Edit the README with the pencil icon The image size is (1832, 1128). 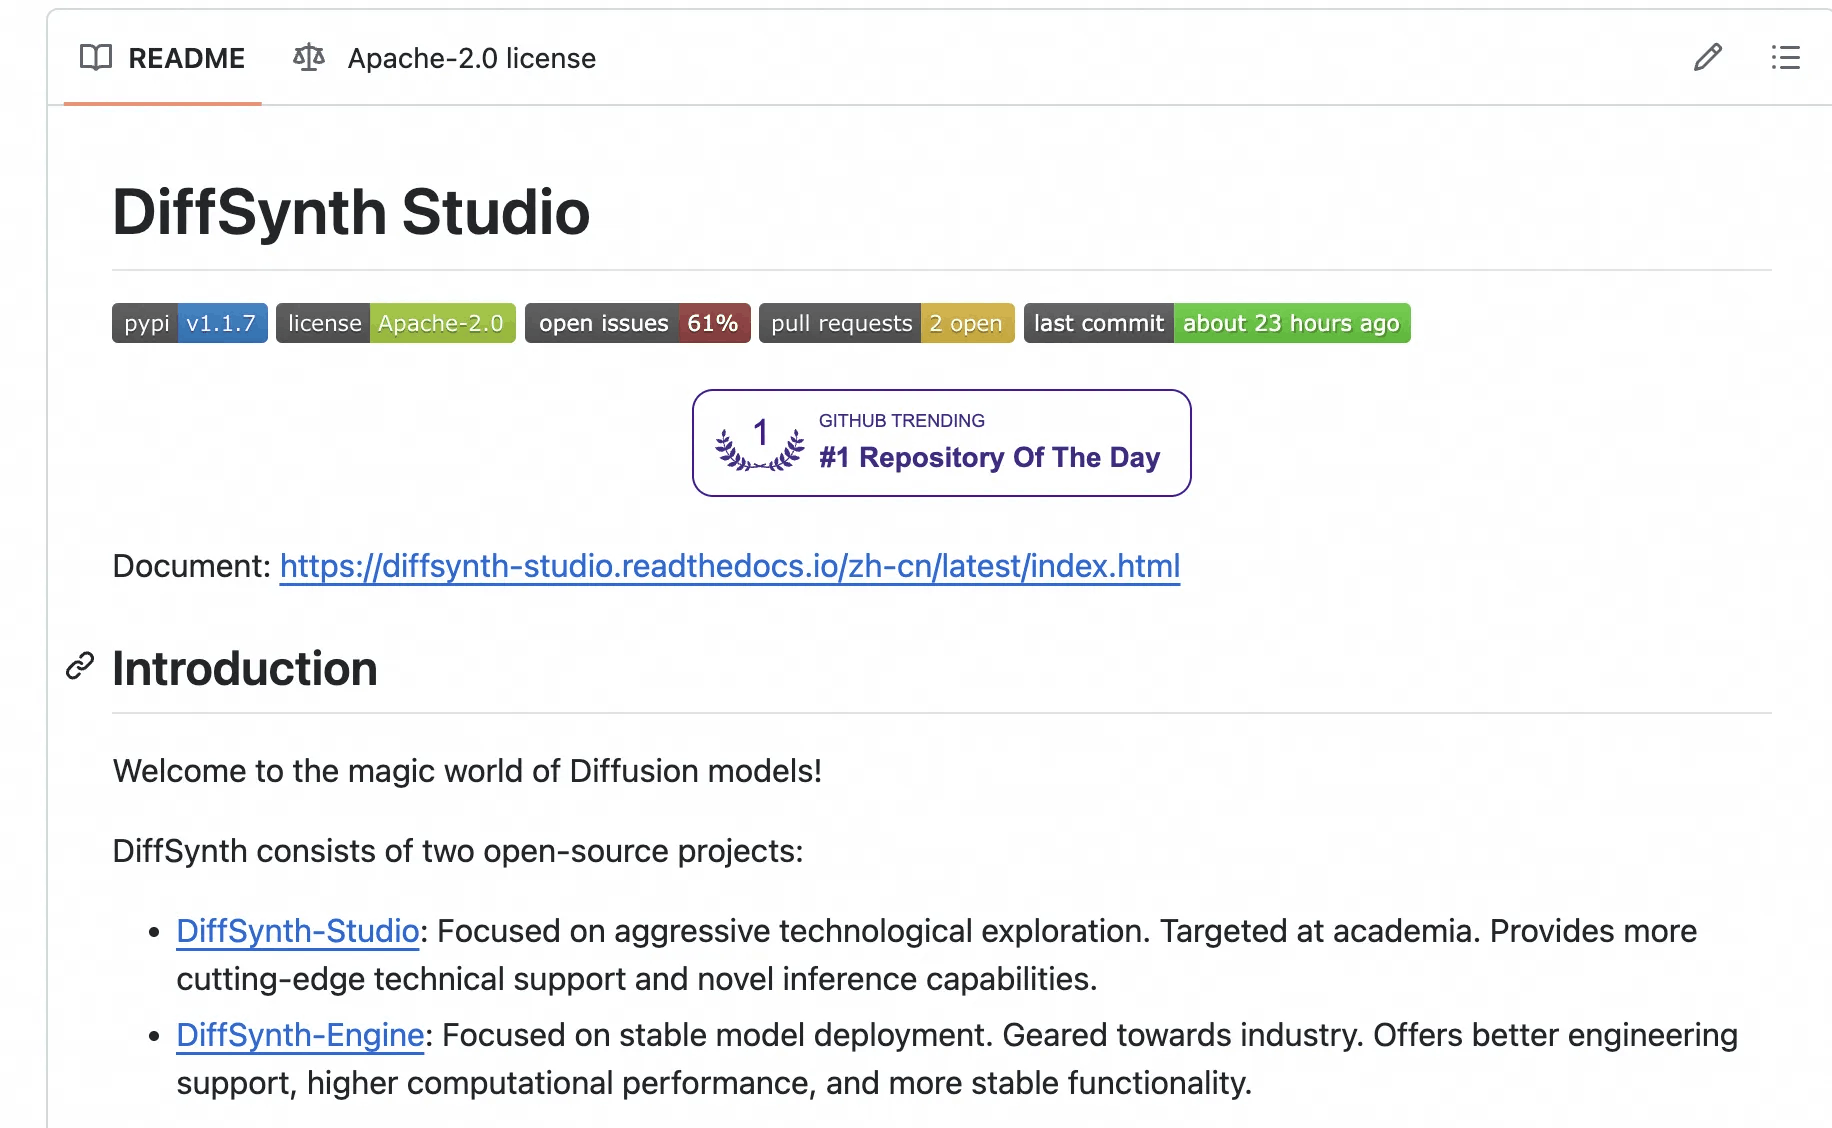[1707, 58]
